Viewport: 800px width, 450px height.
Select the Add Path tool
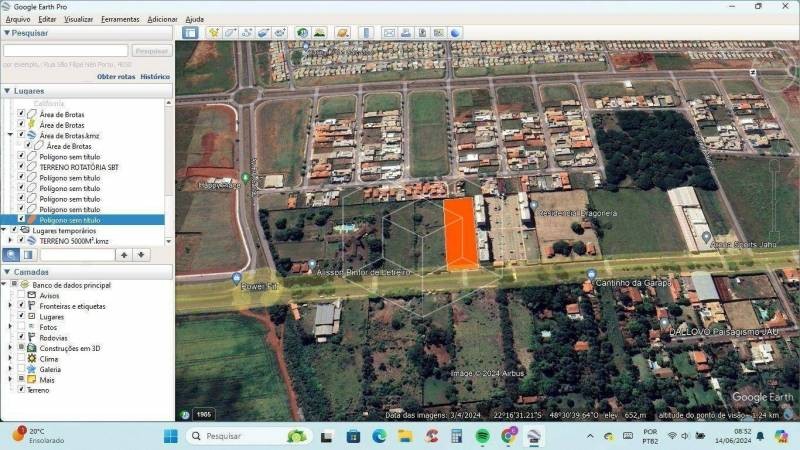click(x=246, y=33)
